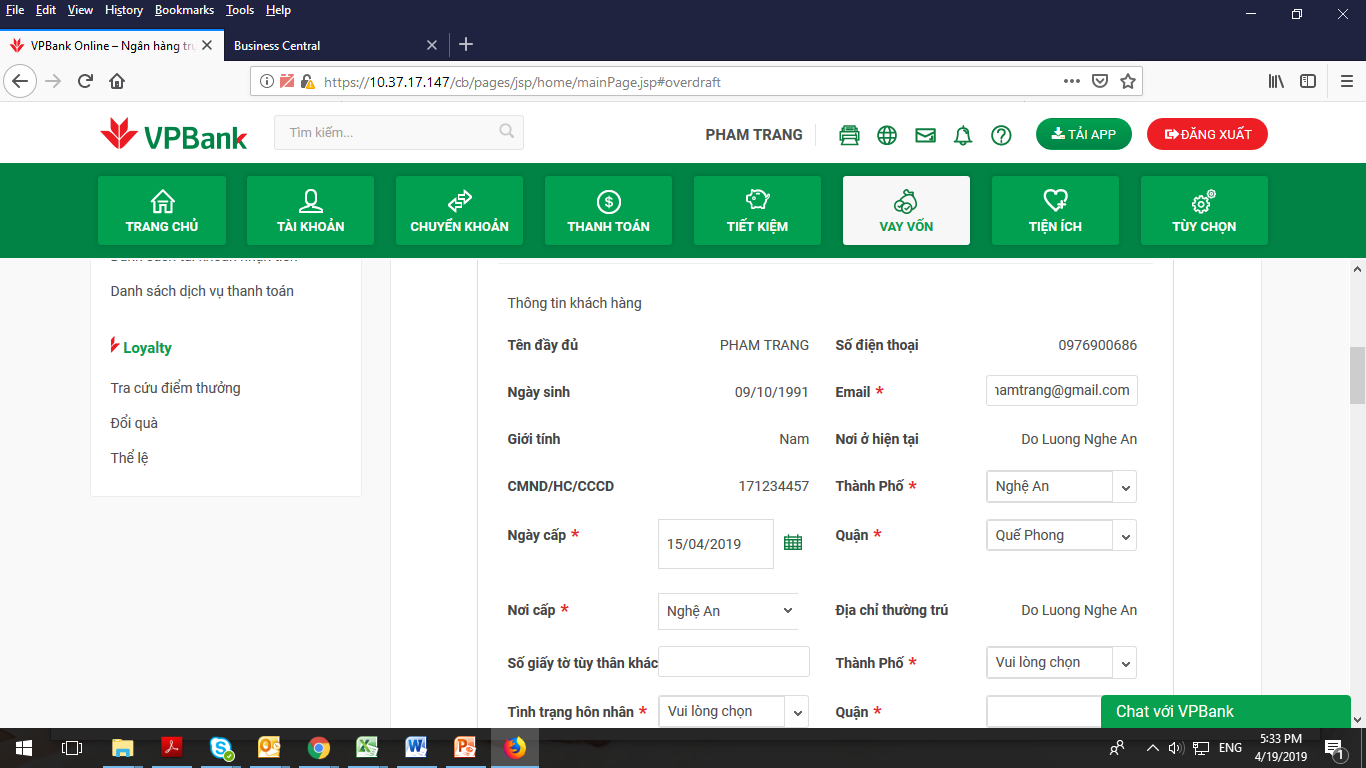Open TÀI KHOẢN menu
Image resolution: width=1366 pixels, height=768 pixels.
(x=311, y=210)
